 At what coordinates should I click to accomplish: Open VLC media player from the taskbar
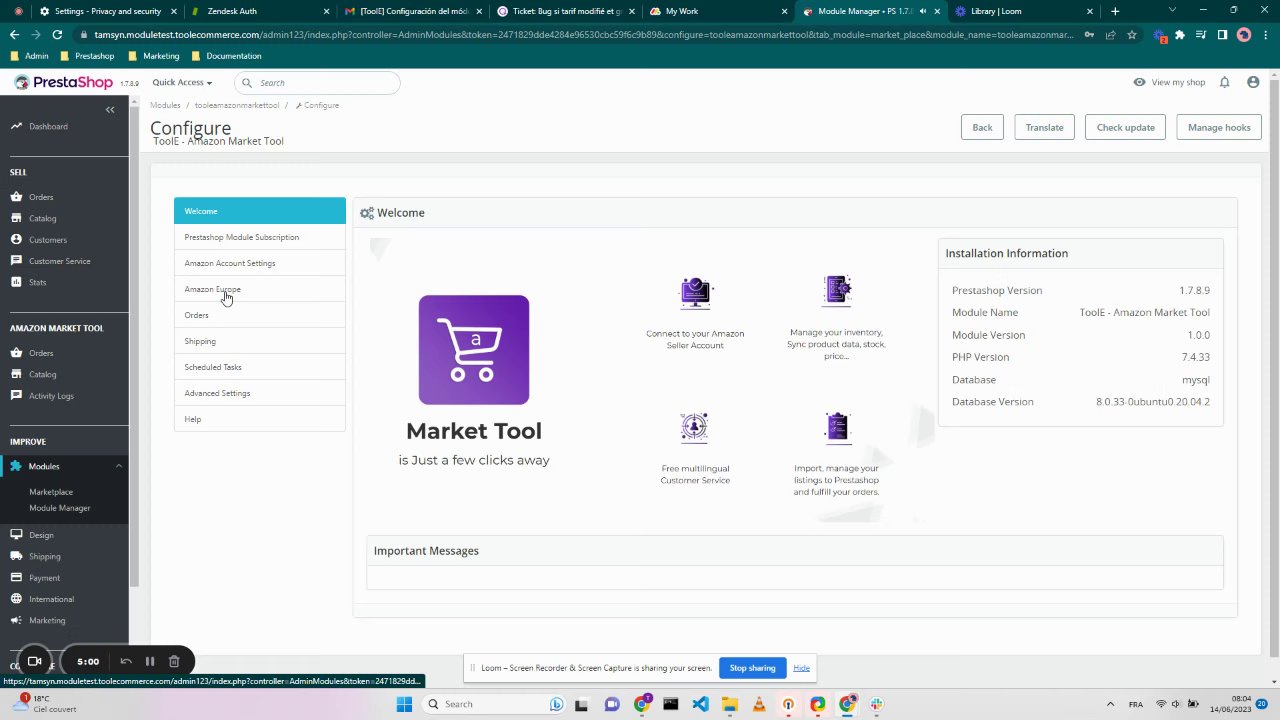(759, 704)
